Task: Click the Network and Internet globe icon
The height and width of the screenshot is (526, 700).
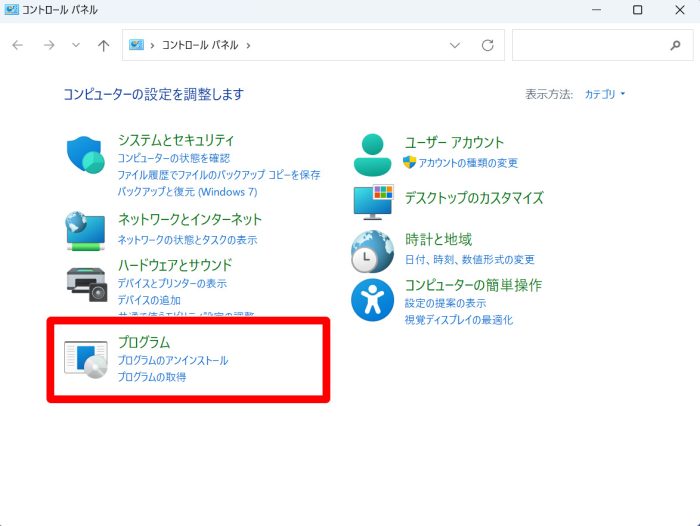Action: [x=86, y=229]
